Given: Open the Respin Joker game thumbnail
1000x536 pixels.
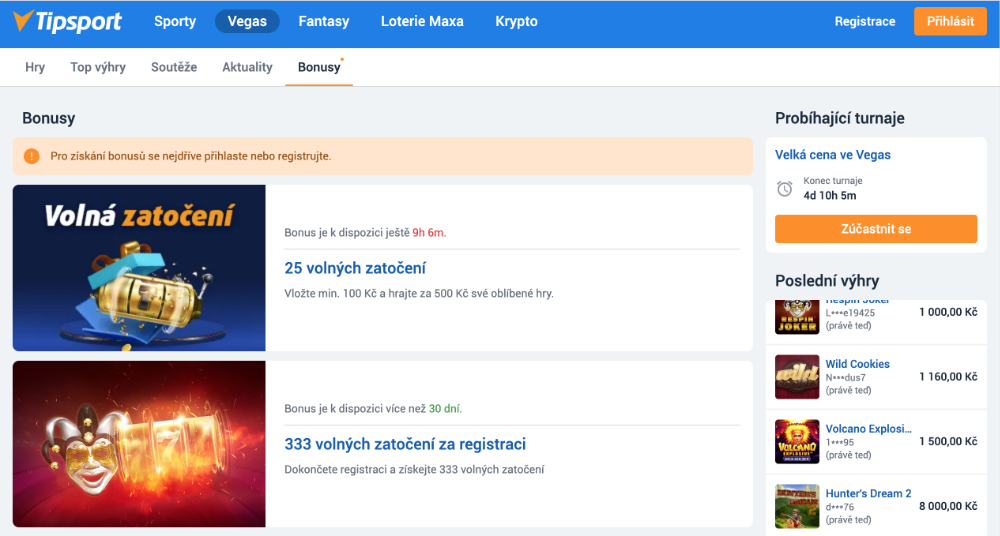Looking at the screenshot, I should 797,316.
